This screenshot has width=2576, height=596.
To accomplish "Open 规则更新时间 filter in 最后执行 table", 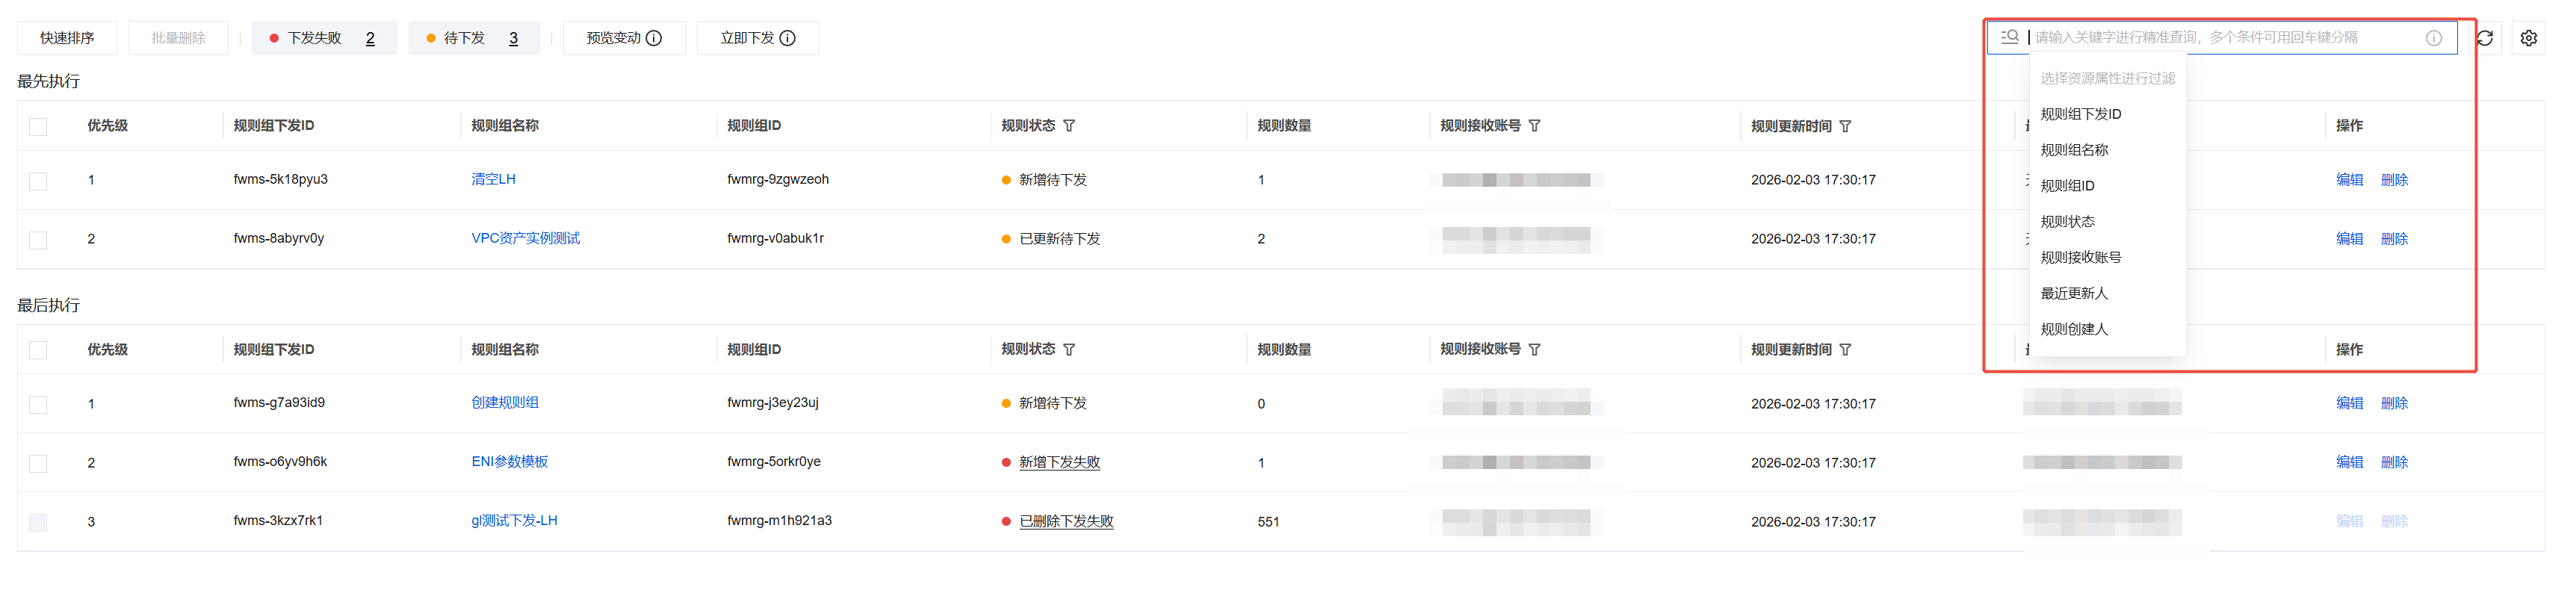I will point(1845,350).
